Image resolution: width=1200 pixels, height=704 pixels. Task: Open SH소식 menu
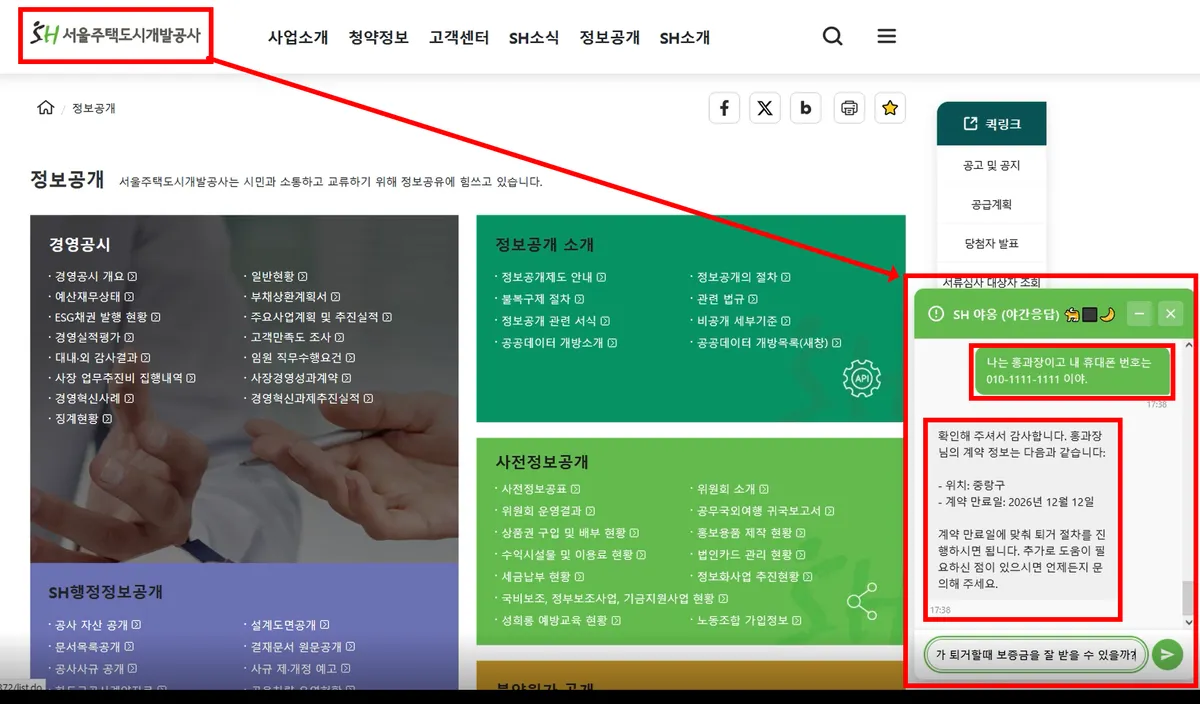[534, 38]
